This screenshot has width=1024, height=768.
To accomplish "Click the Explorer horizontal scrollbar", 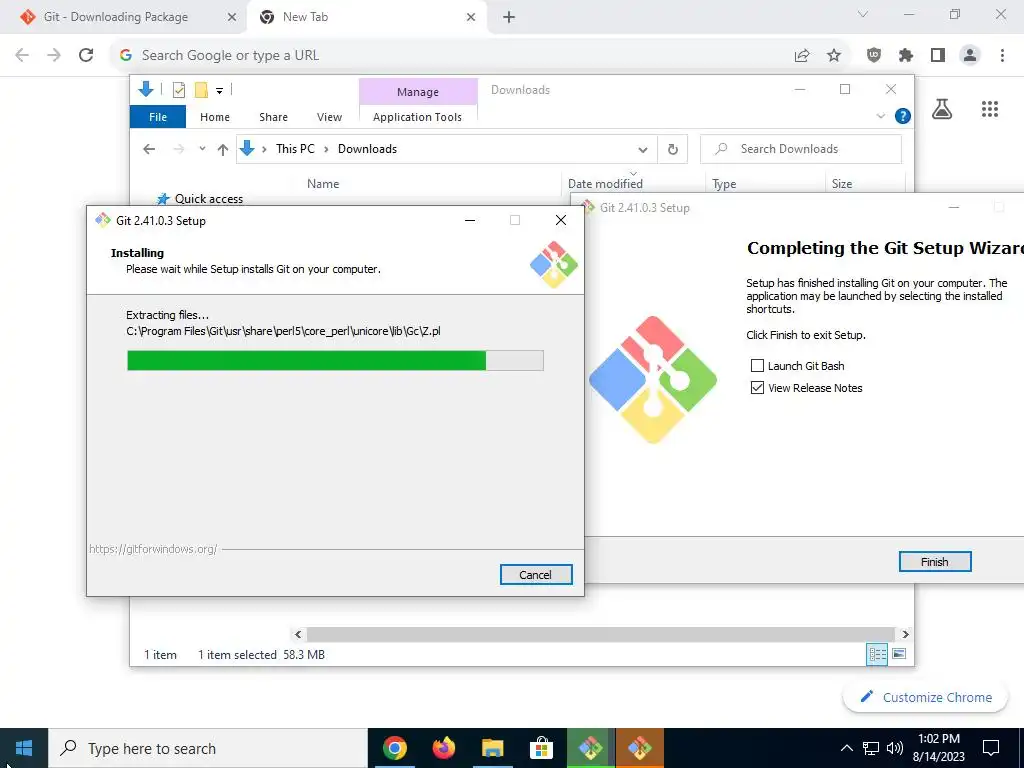I will click(600, 634).
